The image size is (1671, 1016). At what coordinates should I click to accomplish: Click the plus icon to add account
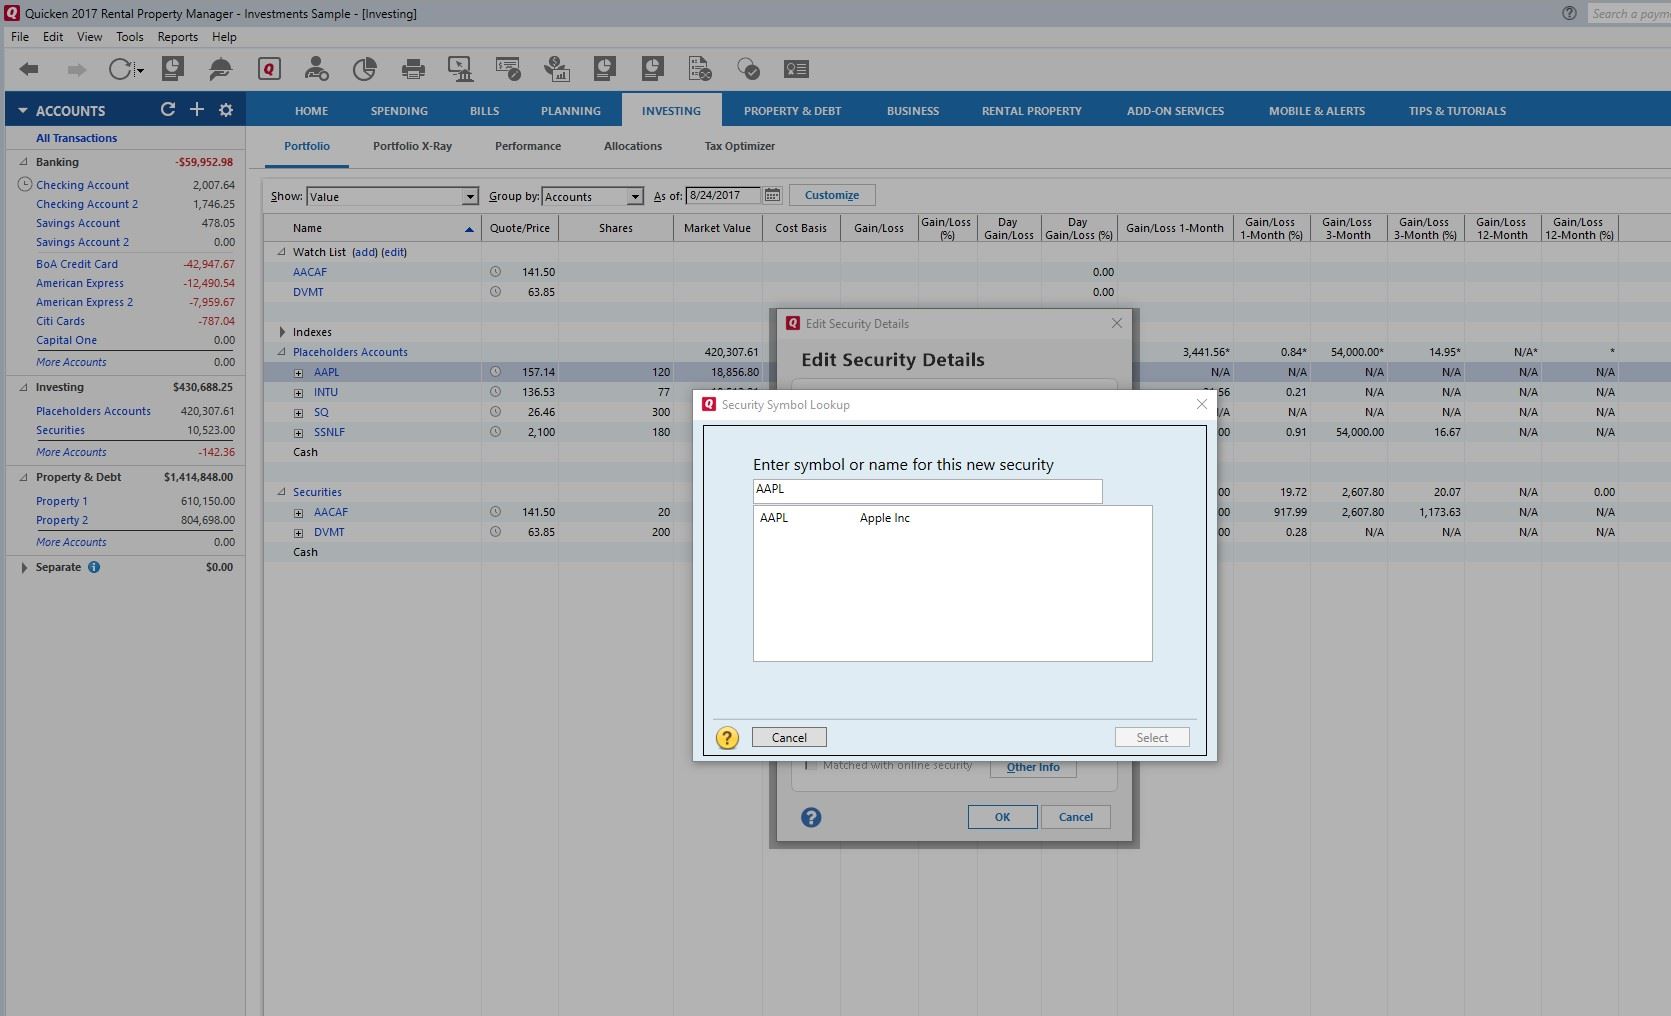[x=197, y=110]
